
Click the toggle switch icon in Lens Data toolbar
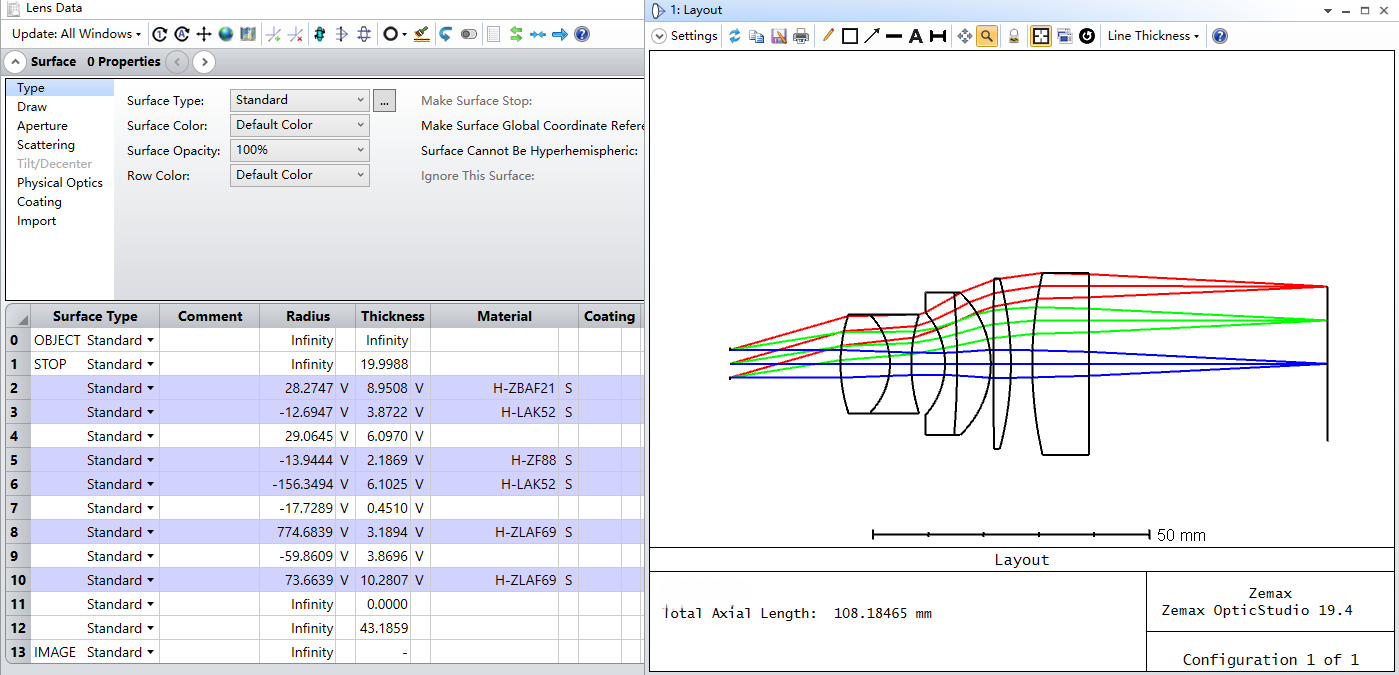click(469, 34)
